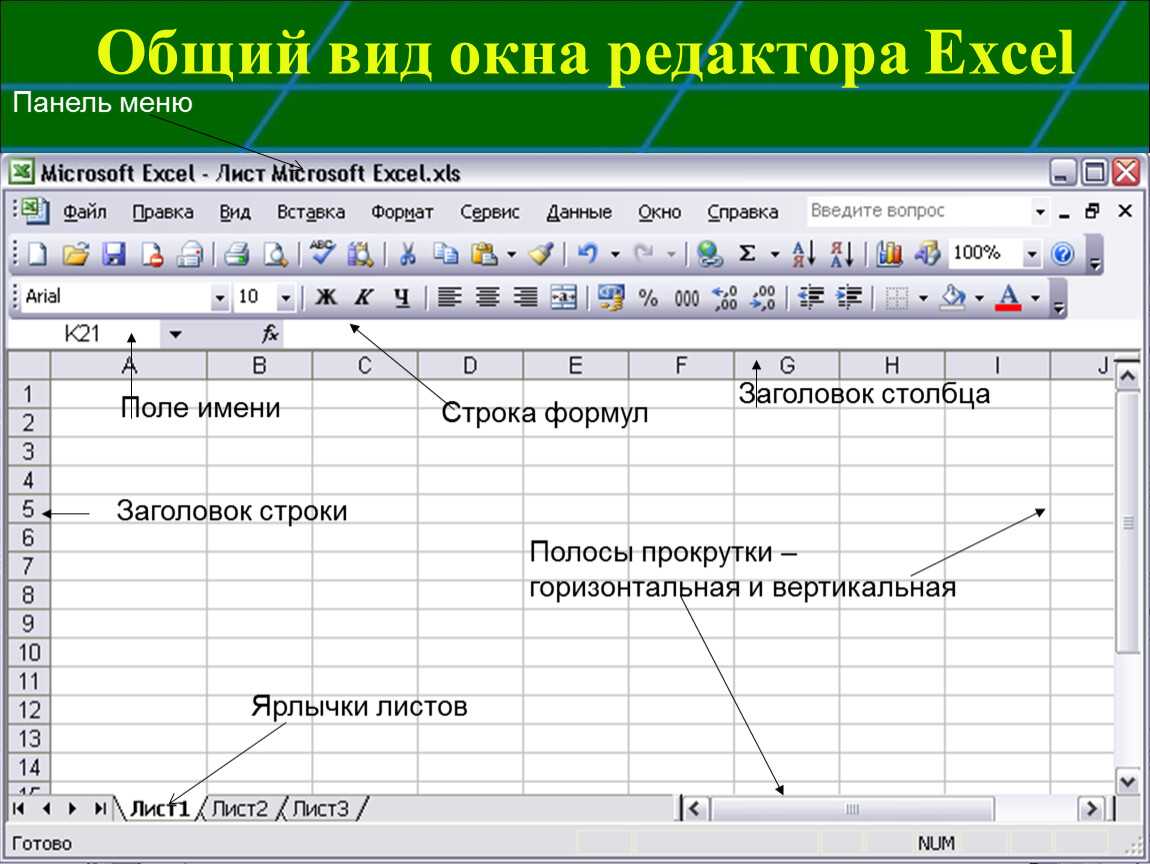1150x864 pixels.
Task: Decrease indent icon
Action: click(810, 298)
